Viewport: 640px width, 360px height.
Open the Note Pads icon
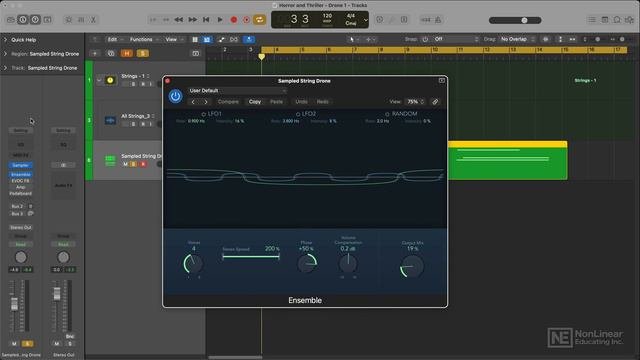pyautogui.click(x=605, y=20)
